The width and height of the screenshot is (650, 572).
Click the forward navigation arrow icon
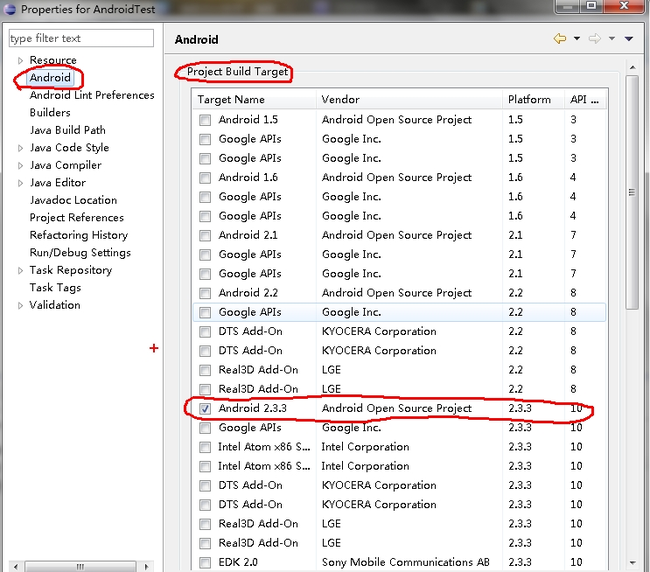595,39
